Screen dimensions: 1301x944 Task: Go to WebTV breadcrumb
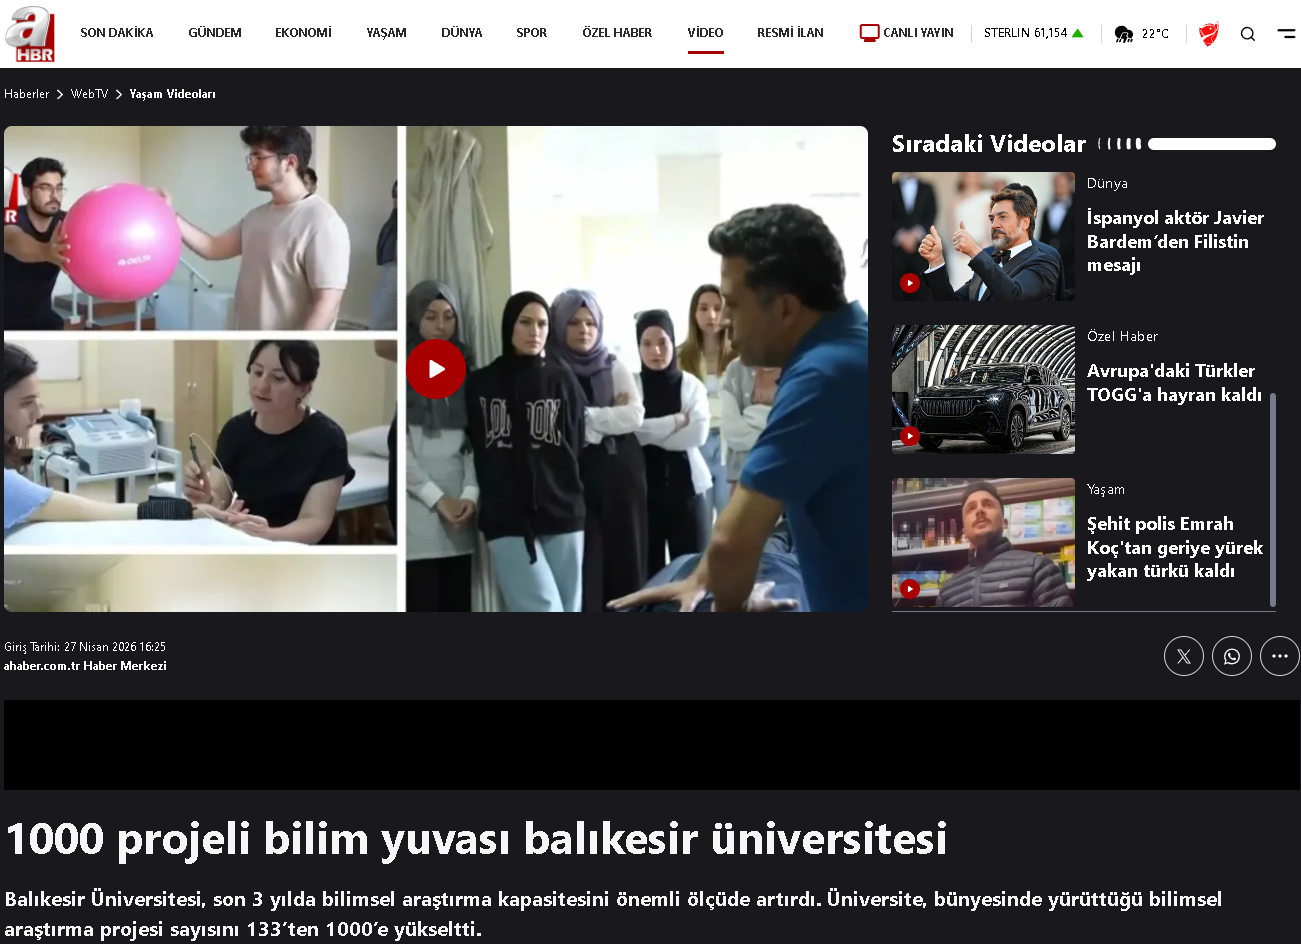tap(89, 94)
